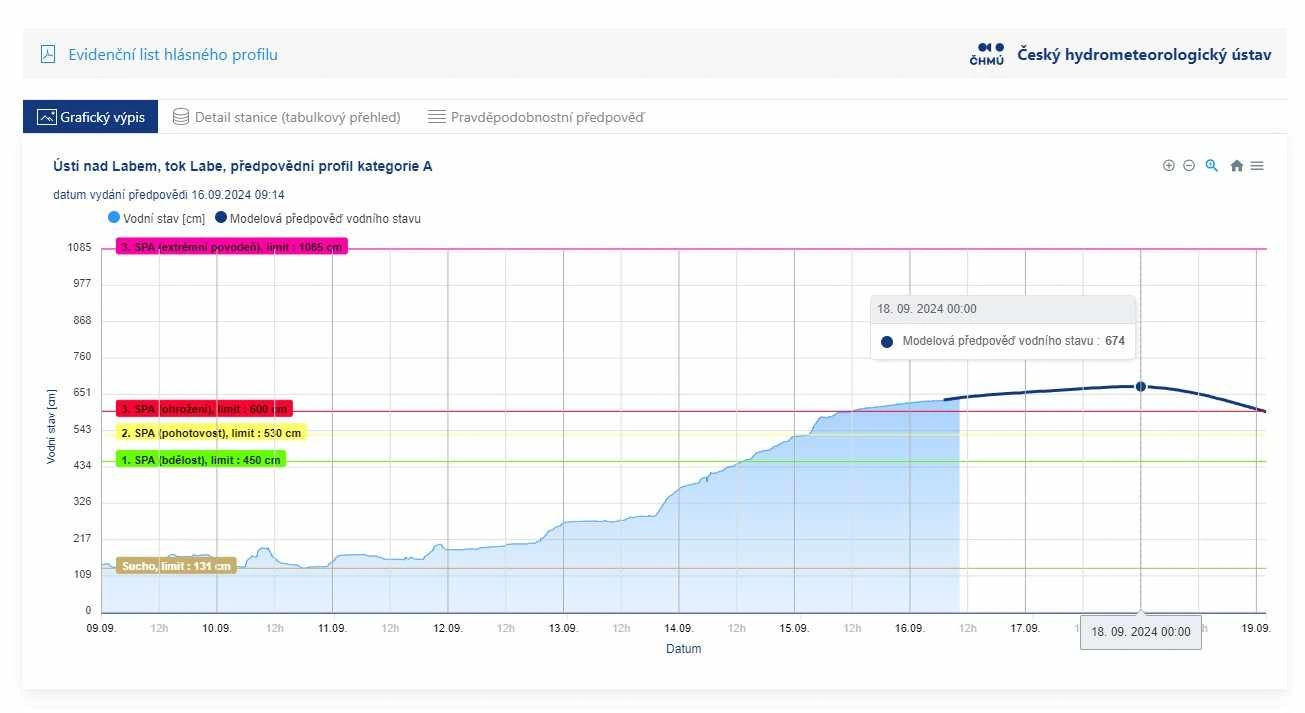Image resolution: width=1305 pixels, height=713 pixels.
Task: Click the chart zoom in plus icon
Action: click(1168, 166)
